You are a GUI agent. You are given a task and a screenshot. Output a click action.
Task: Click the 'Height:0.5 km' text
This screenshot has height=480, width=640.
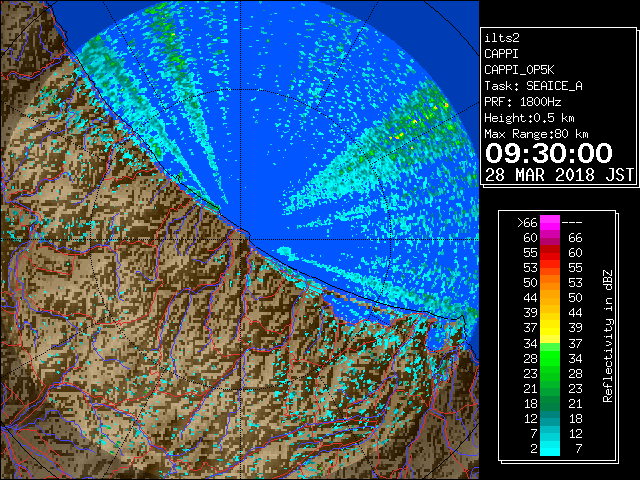click(529, 118)
